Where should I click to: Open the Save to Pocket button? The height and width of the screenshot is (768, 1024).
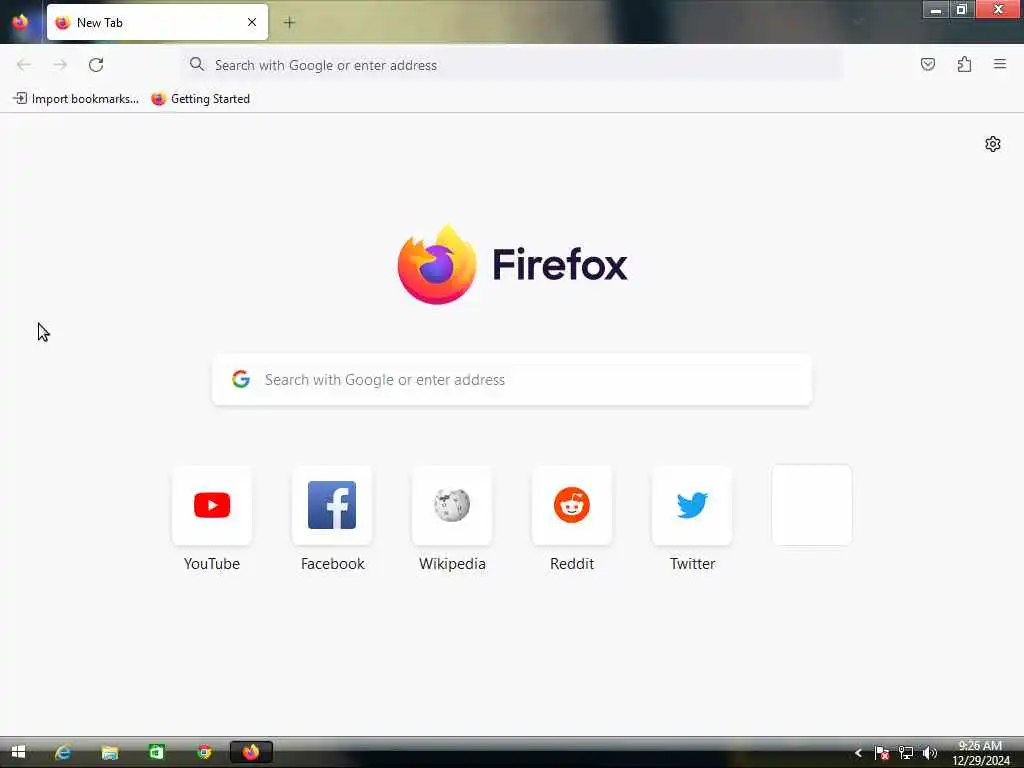pyautogui.click(x=928, y=64)
